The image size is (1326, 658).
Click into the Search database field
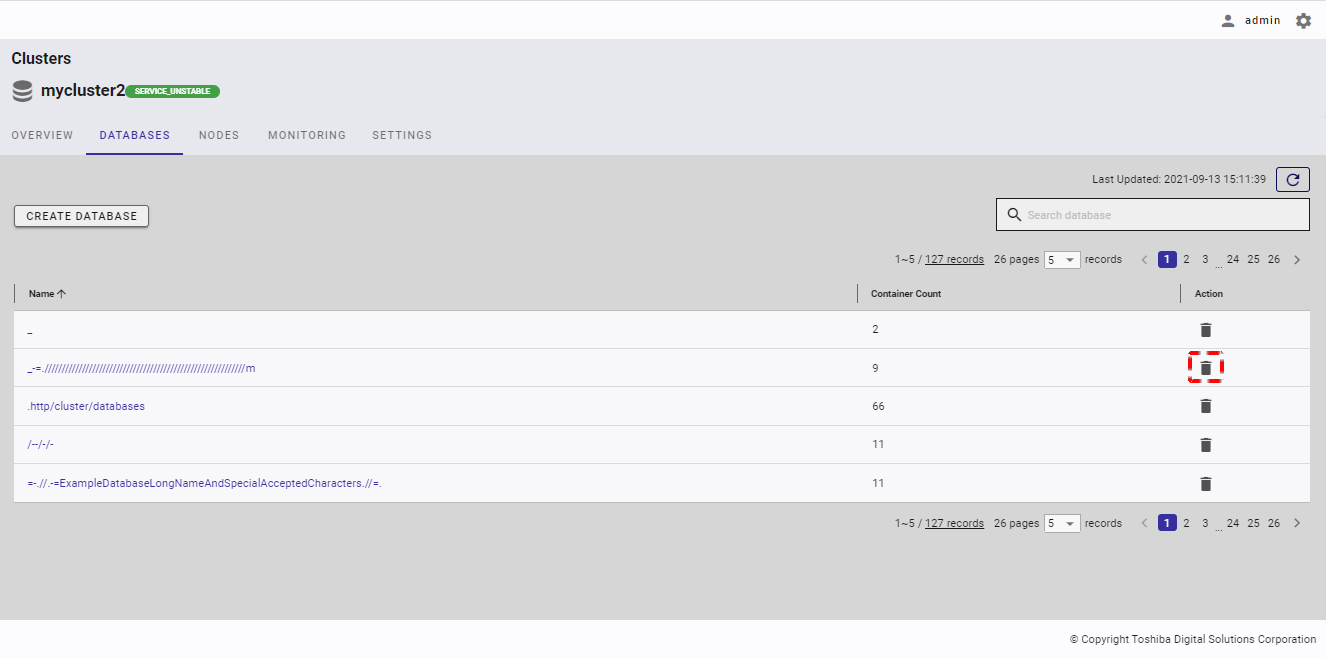tap(1160, 215)
